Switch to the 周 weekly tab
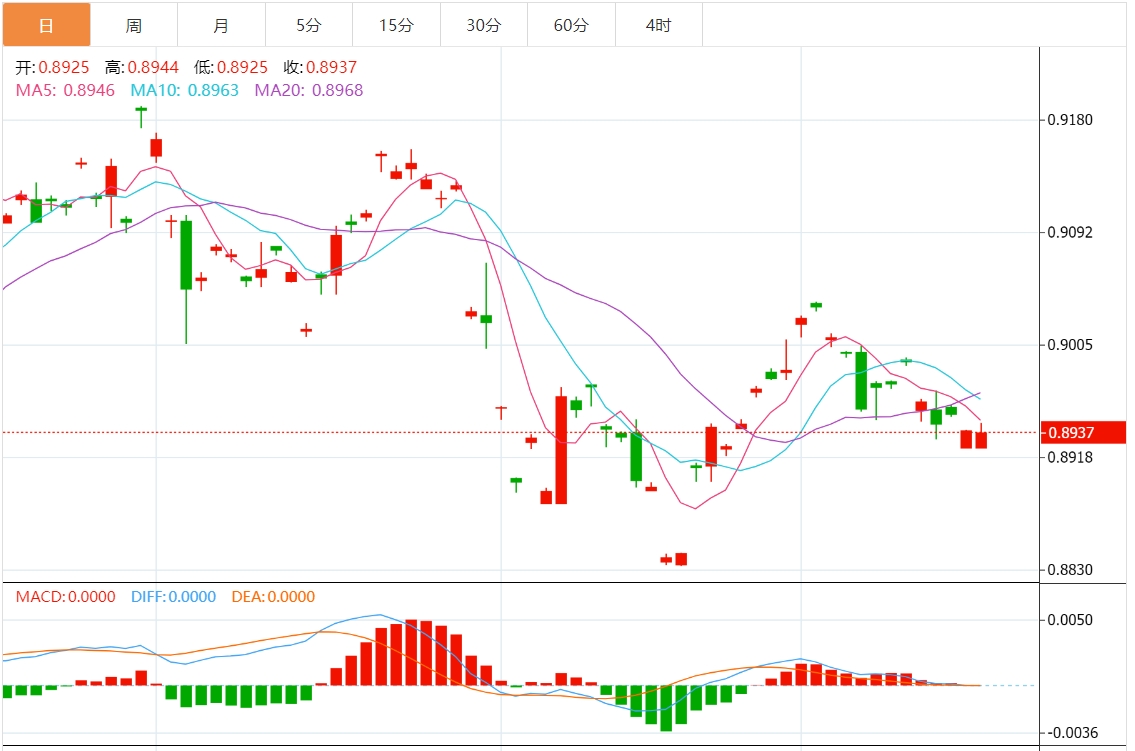The image size is (1135, 751). tap(134, 25)
